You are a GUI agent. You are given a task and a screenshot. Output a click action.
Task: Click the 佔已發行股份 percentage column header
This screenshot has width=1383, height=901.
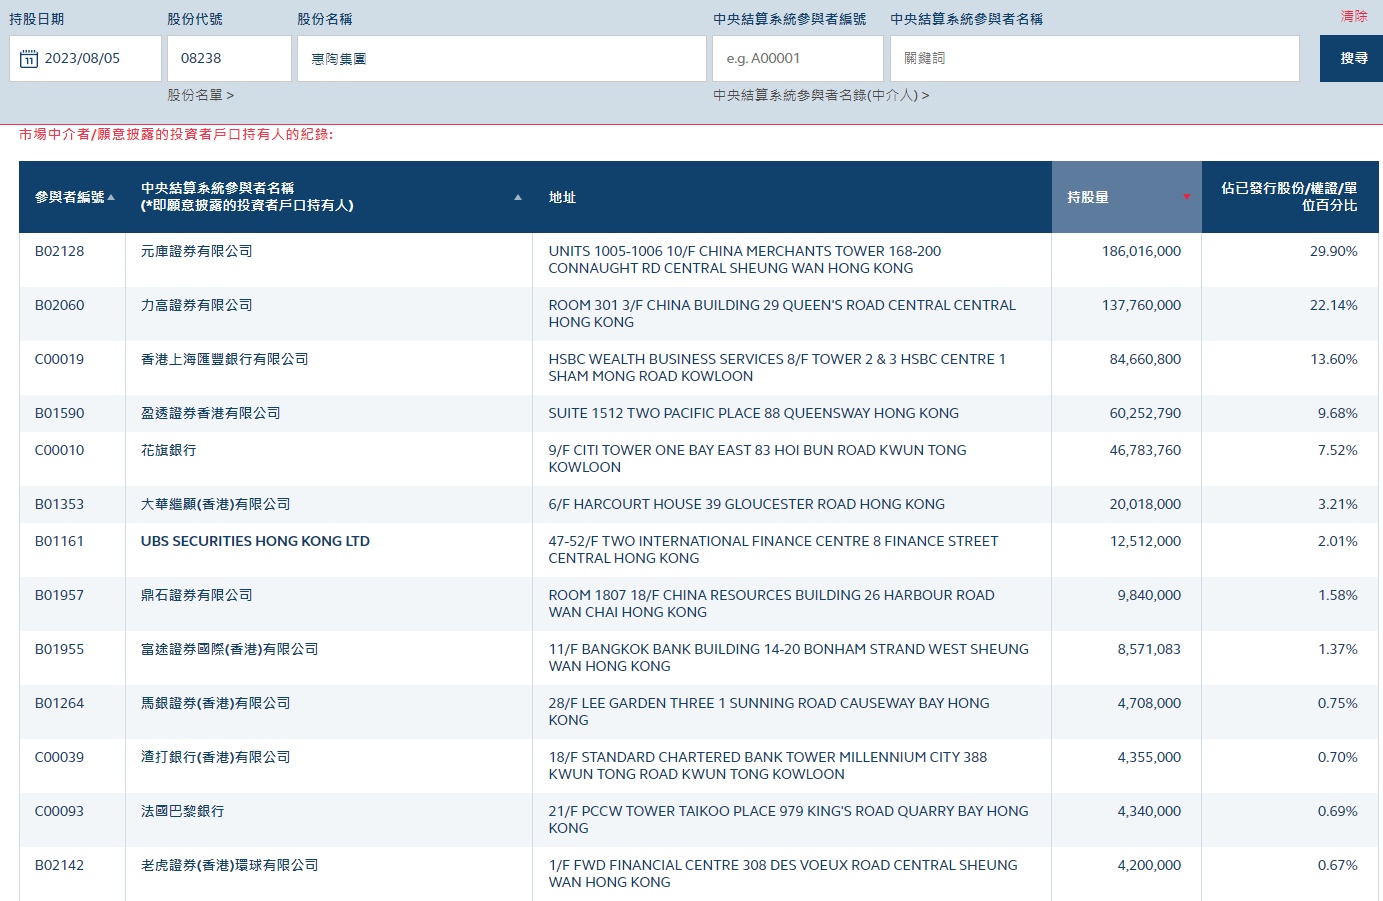pyautogui.click(x=1288, y=196)
